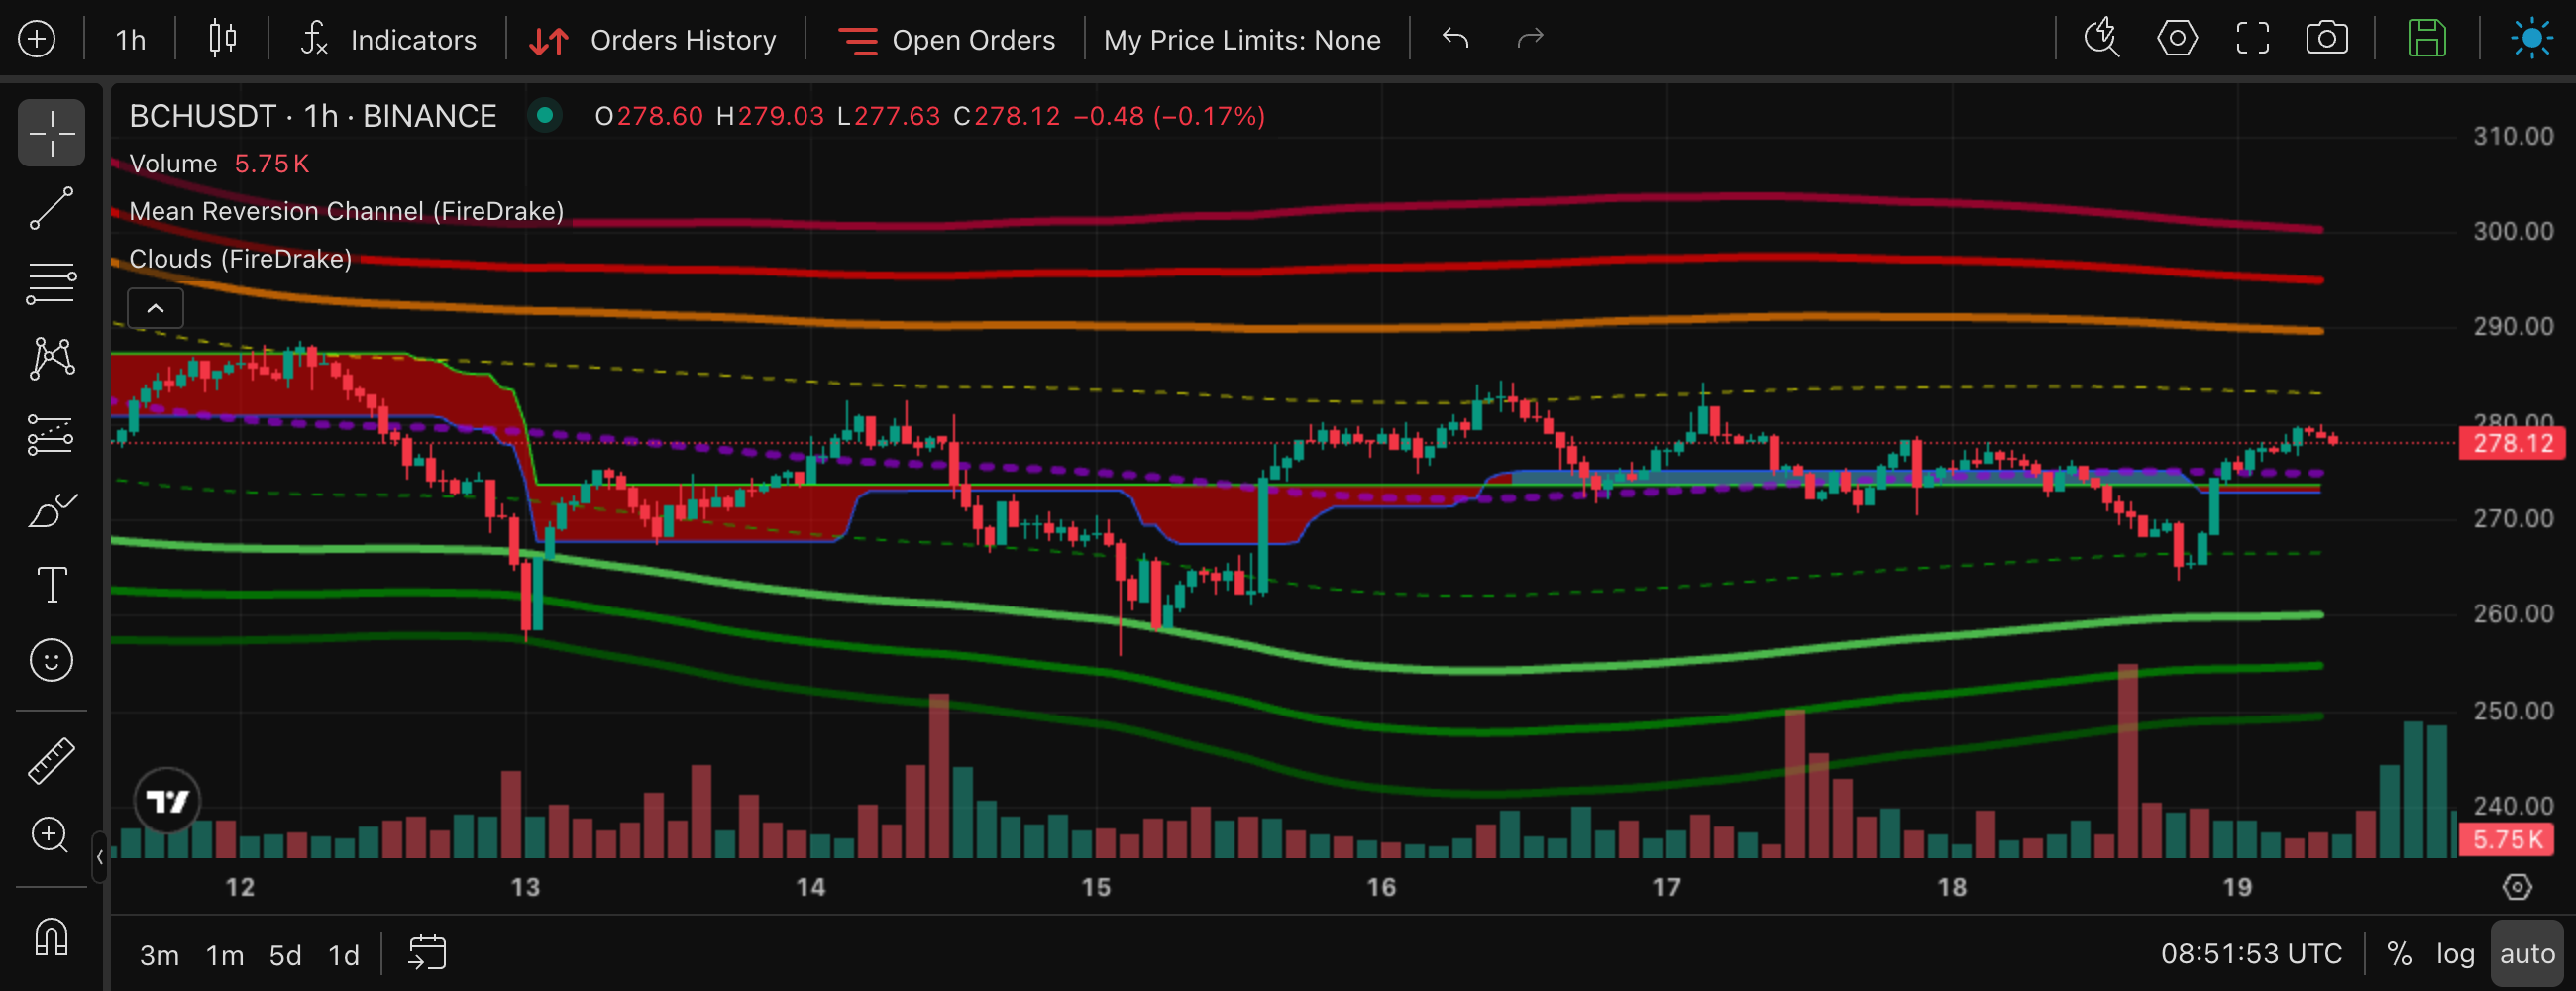
Task: Open the 1h timeframe selector
Action: 130,40
